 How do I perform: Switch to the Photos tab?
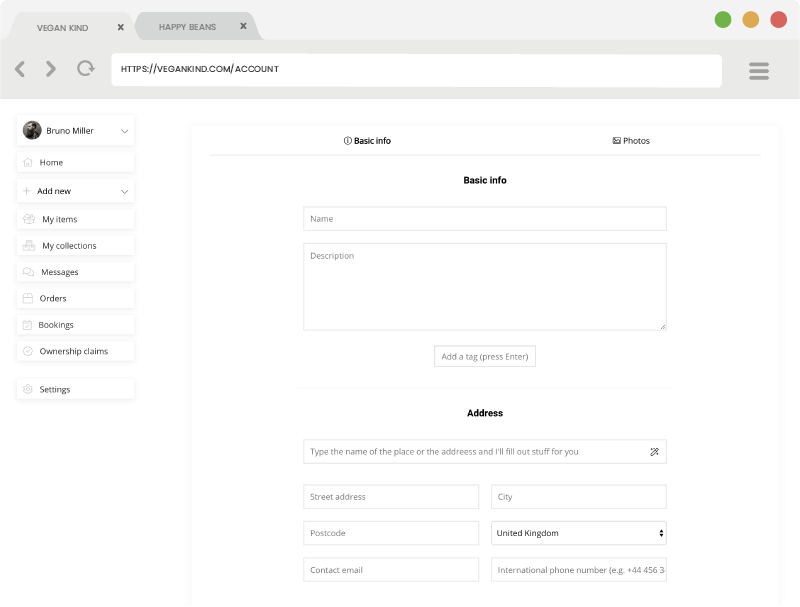click(x=631, y=141)
